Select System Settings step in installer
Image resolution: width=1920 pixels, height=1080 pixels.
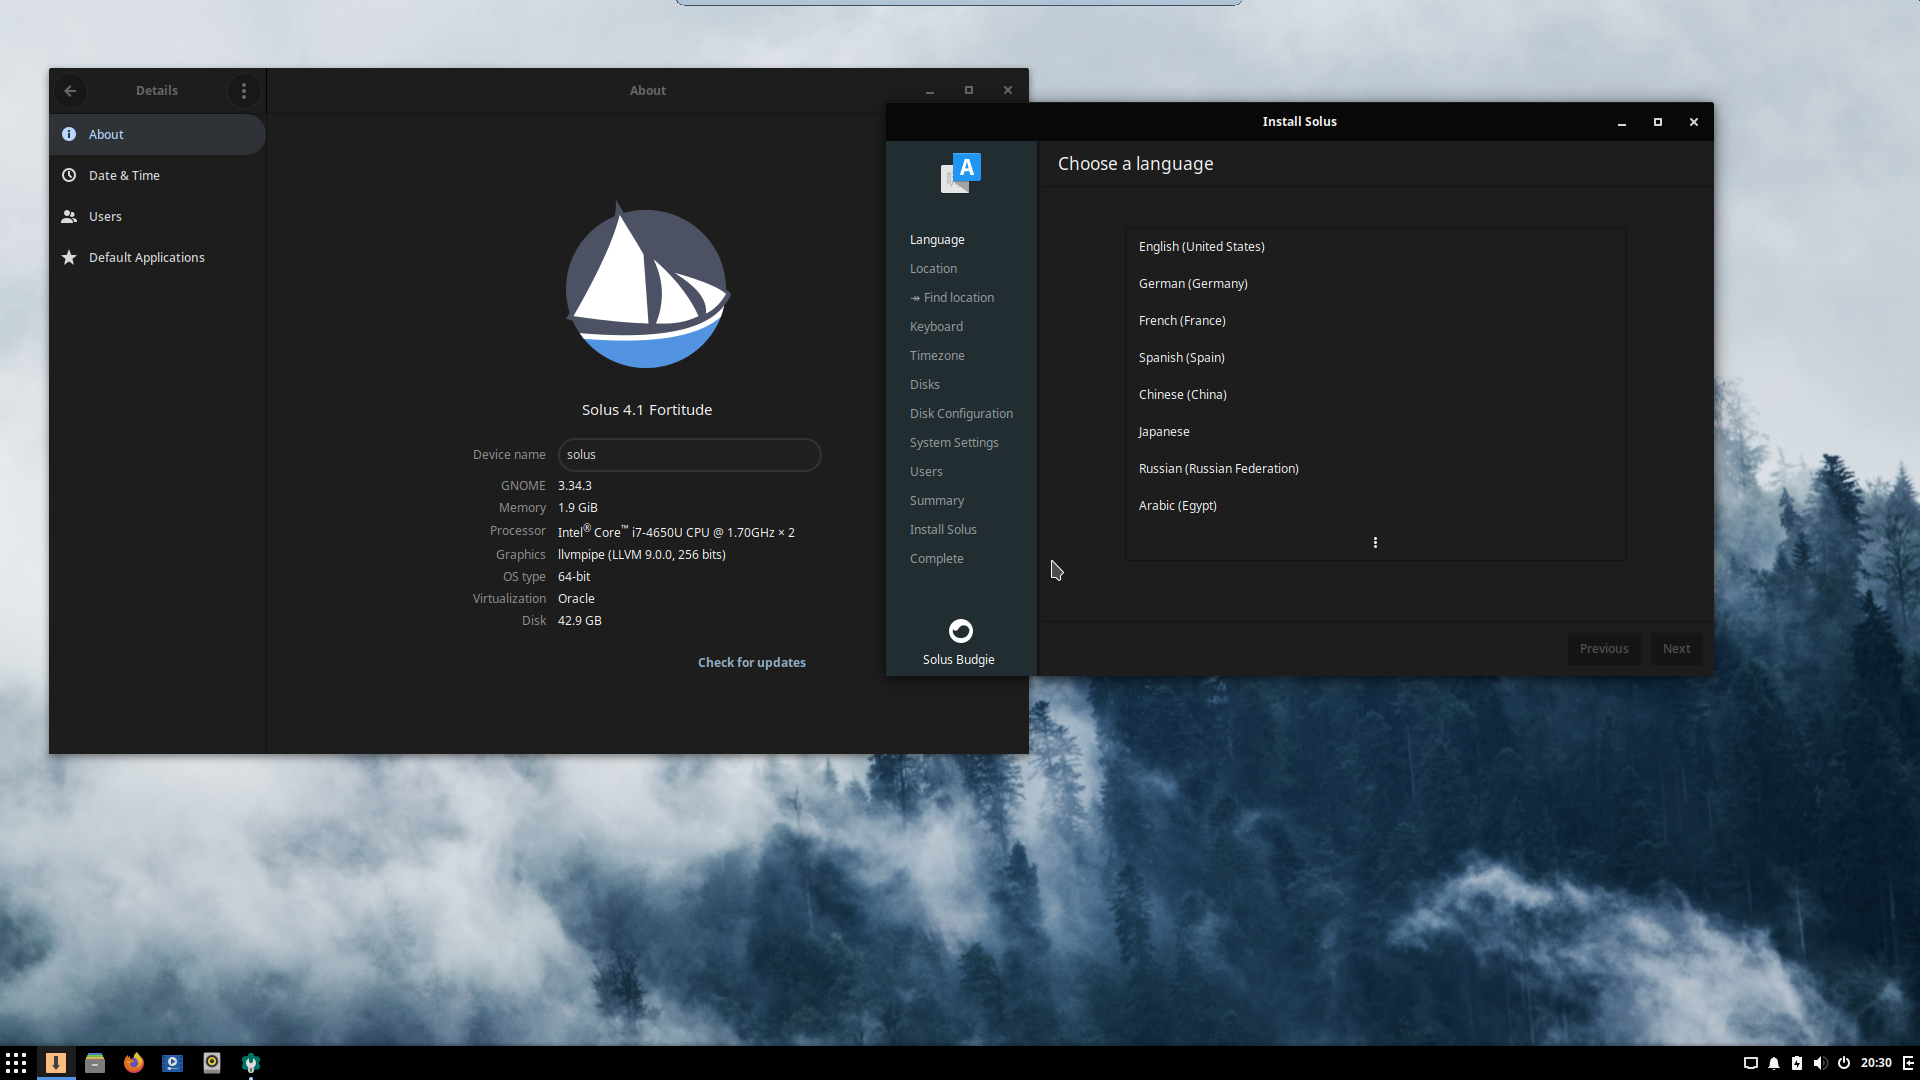[954, 443]
